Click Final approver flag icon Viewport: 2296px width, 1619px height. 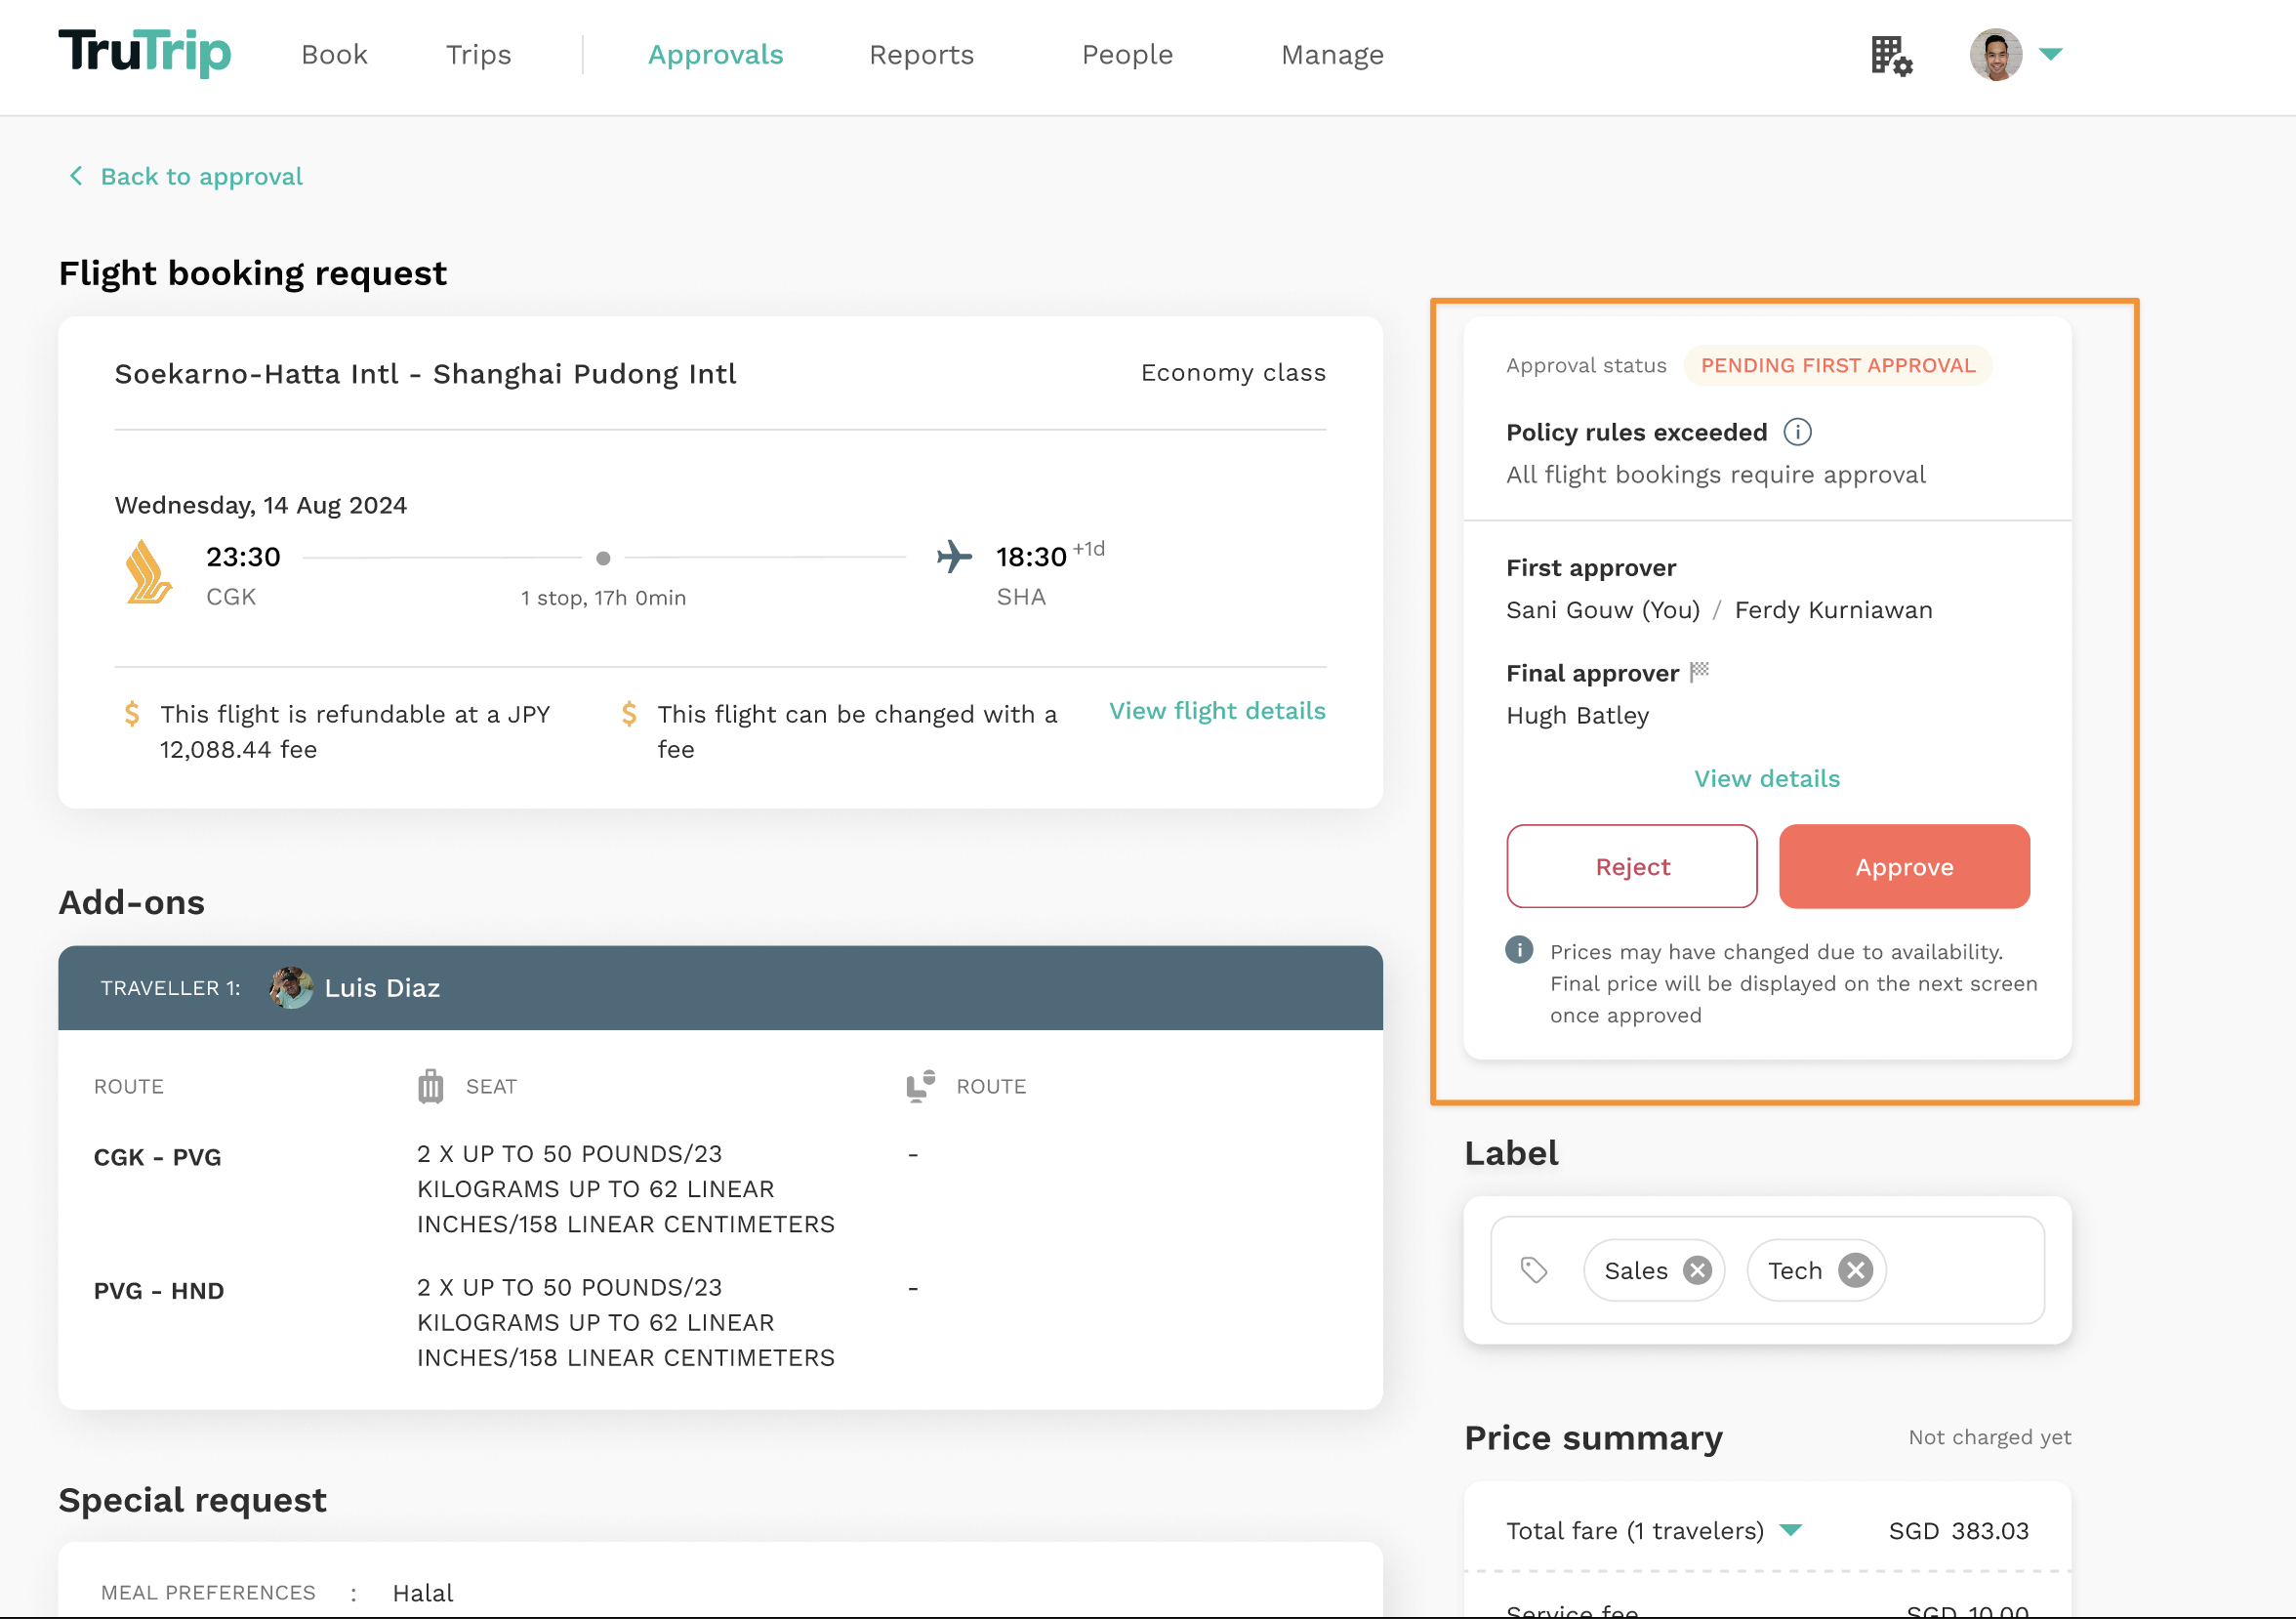pos(1699,672)
